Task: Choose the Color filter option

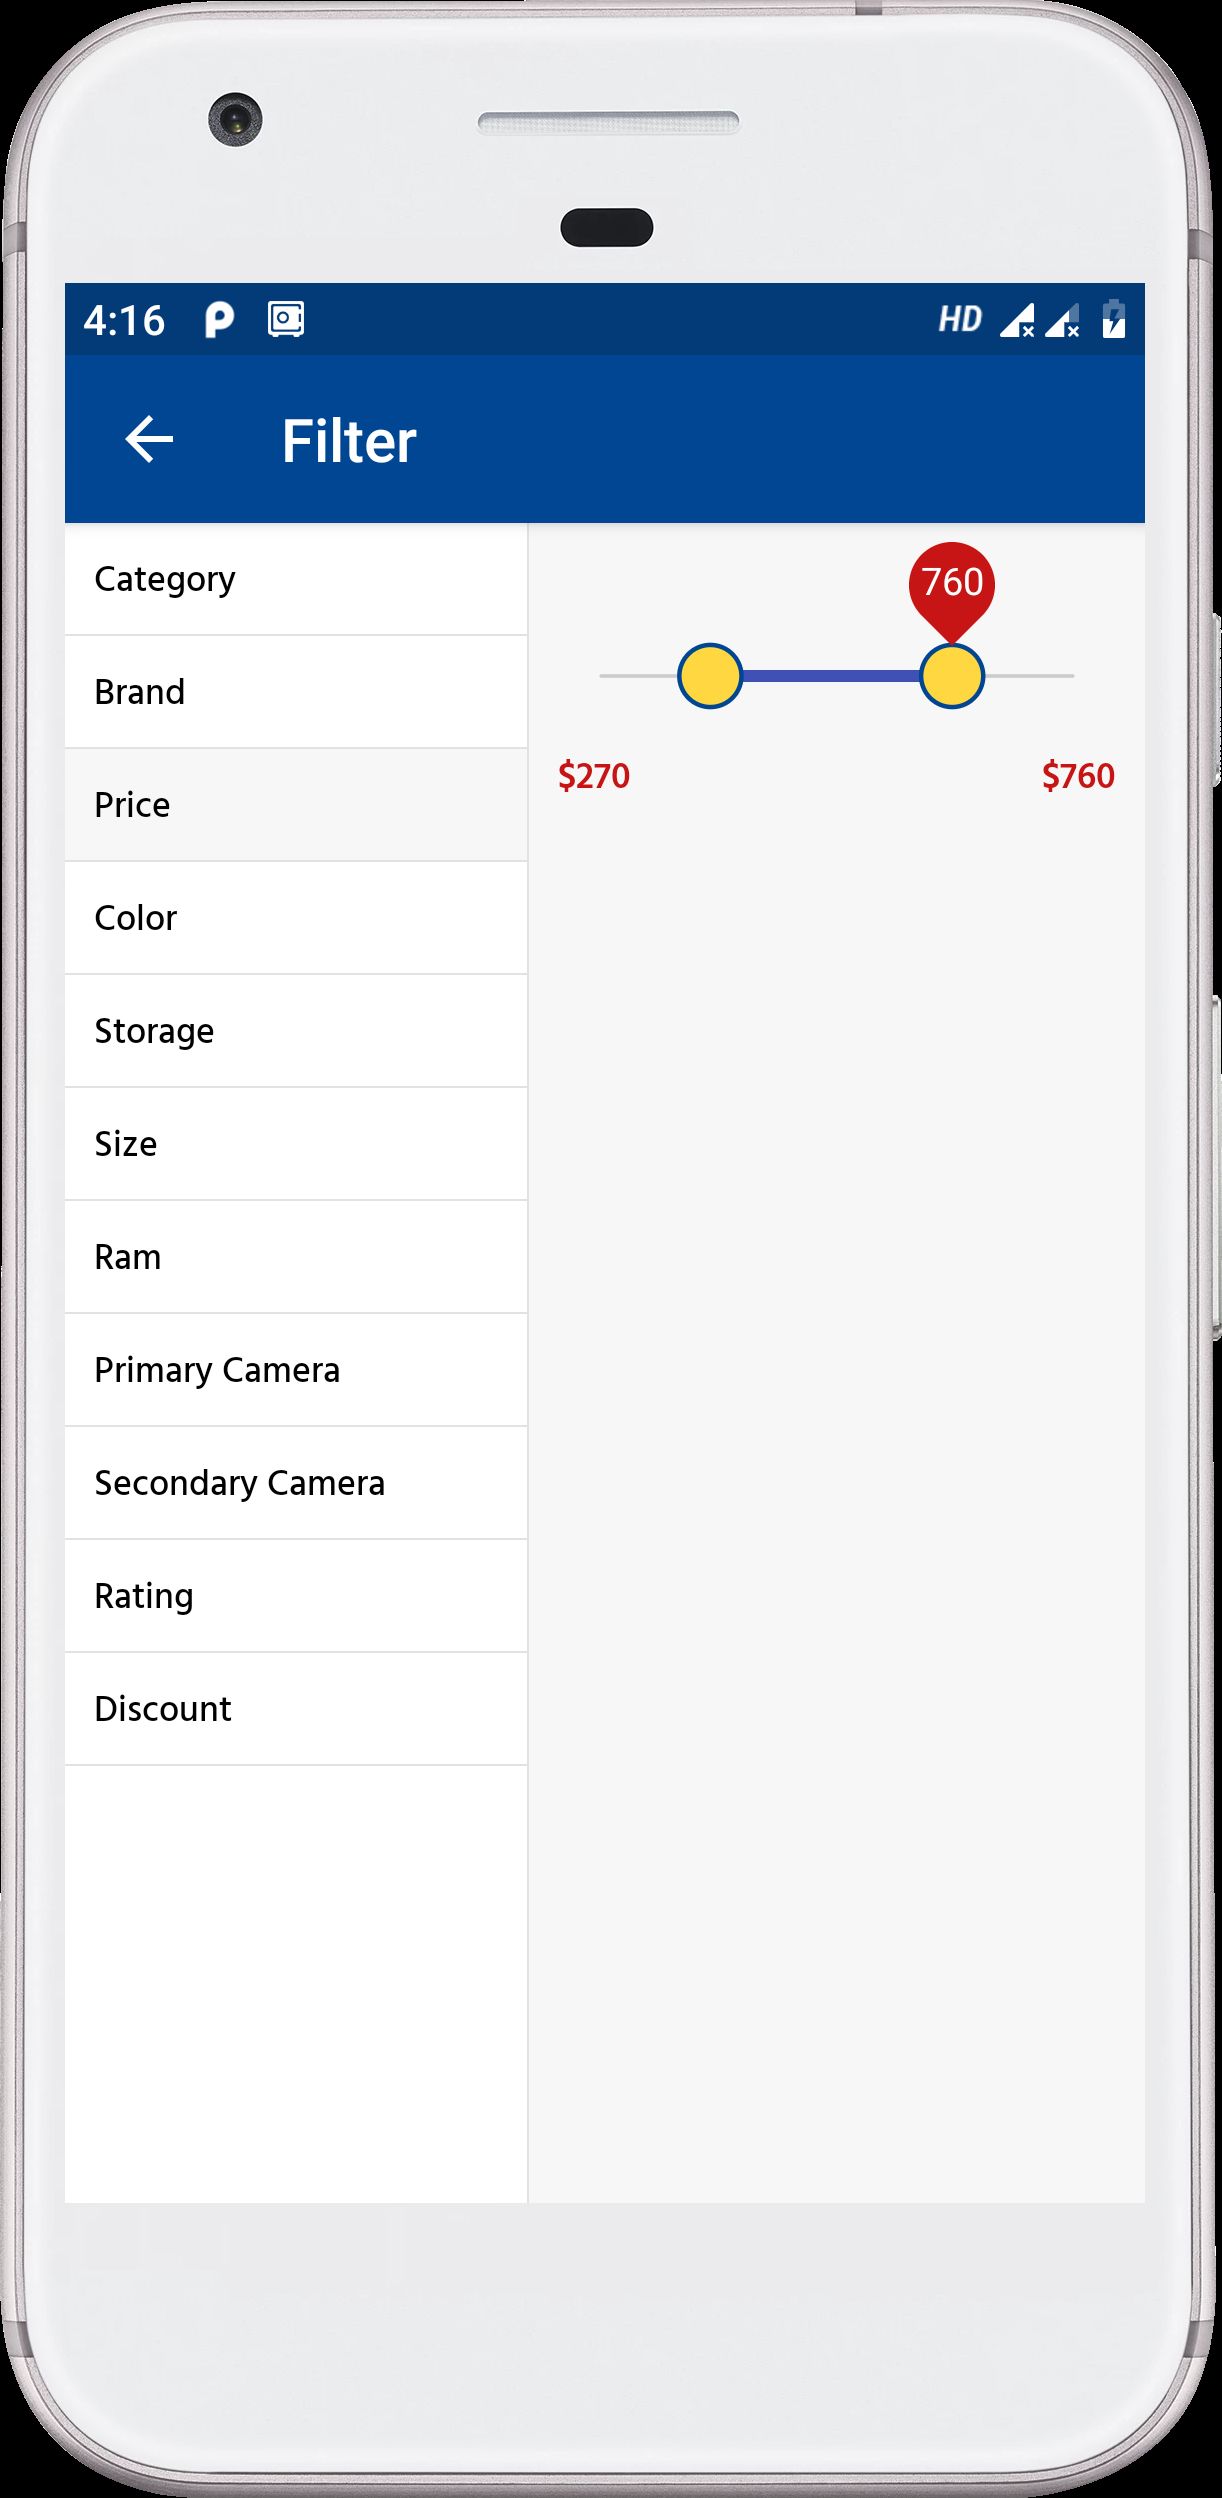Action: click(296, 918)
